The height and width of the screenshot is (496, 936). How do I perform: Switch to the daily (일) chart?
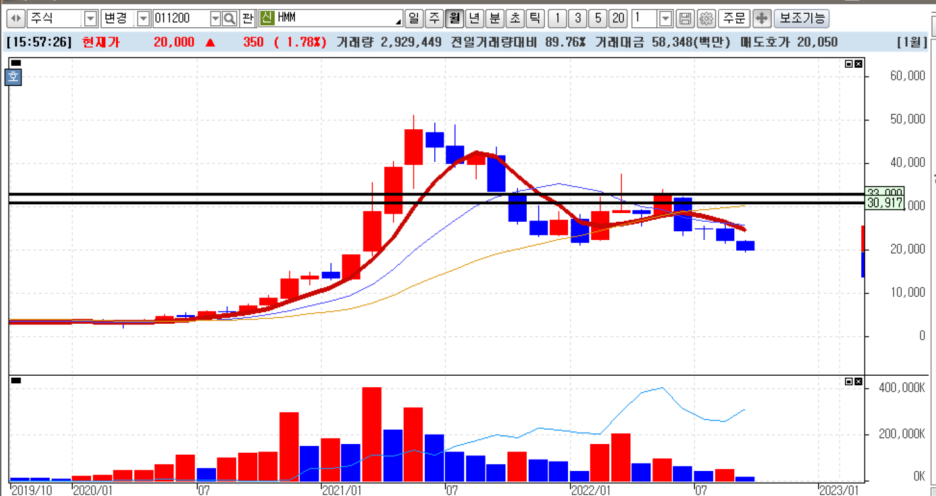[413, 19]
